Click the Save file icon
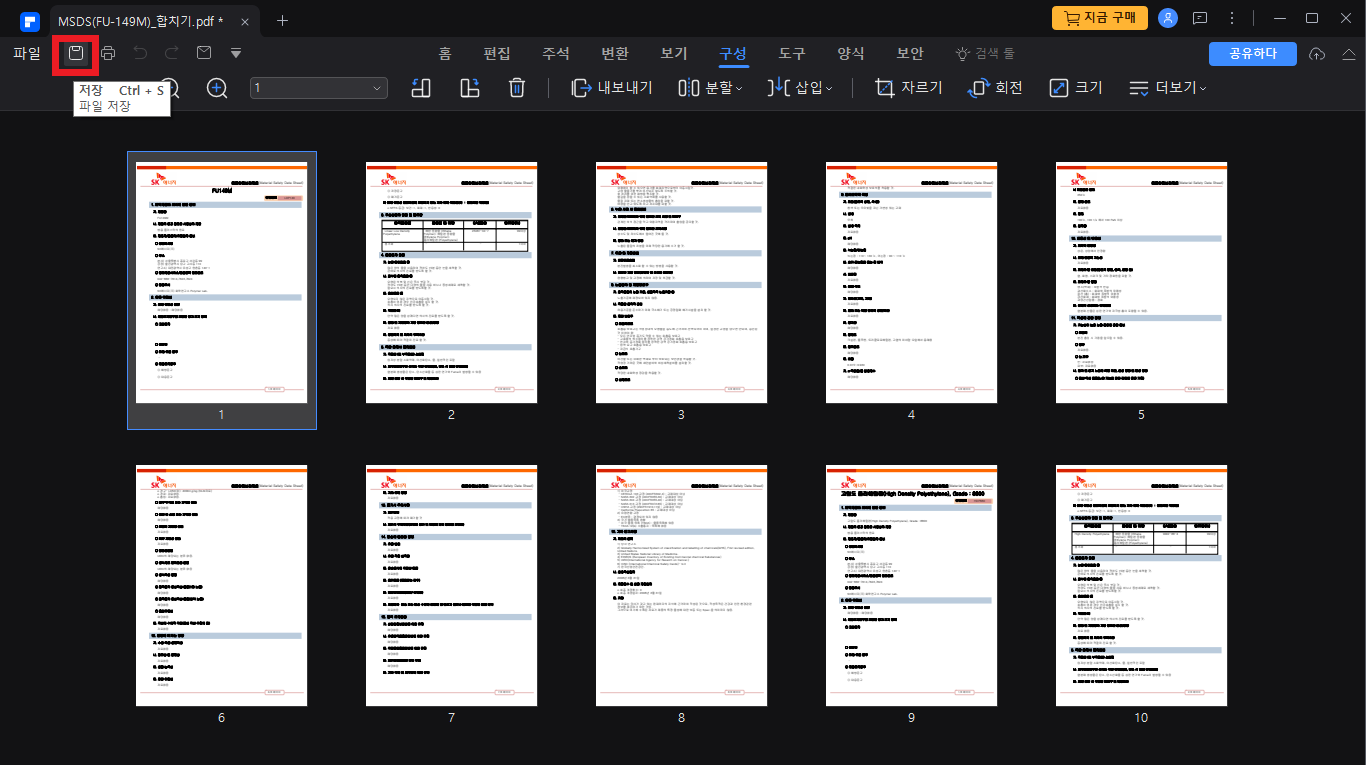1366x765 pixels. tap(76, 53)
